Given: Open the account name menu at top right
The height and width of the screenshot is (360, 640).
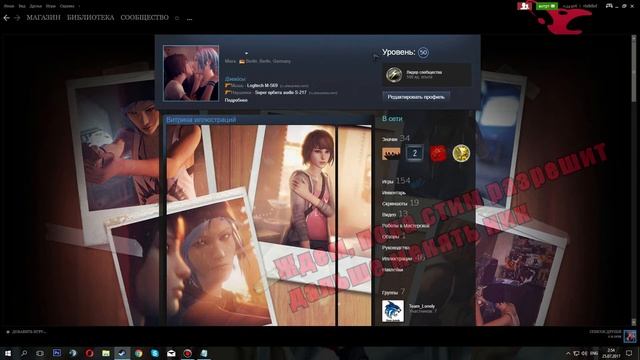Looking at the screenshot, I should (580, 6).
